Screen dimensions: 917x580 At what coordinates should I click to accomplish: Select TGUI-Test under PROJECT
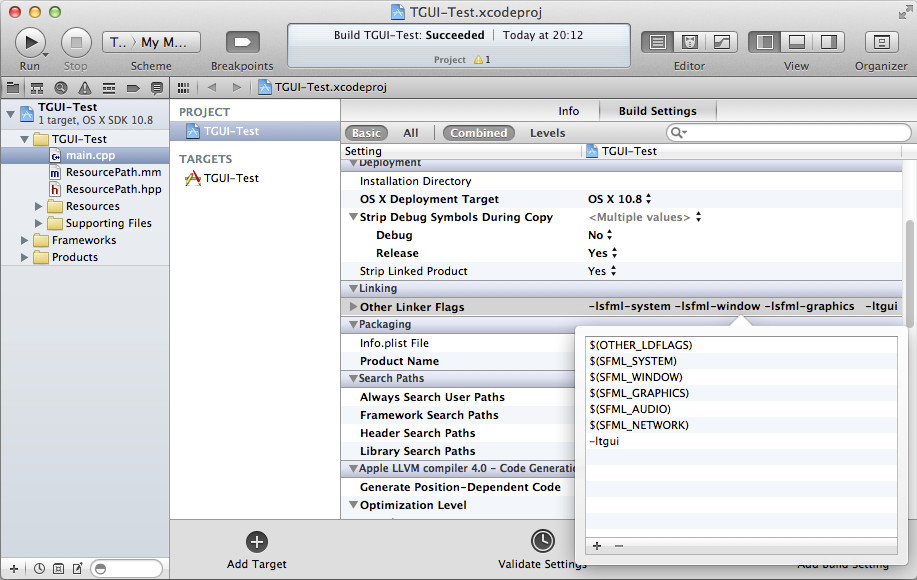click(255, 132)
